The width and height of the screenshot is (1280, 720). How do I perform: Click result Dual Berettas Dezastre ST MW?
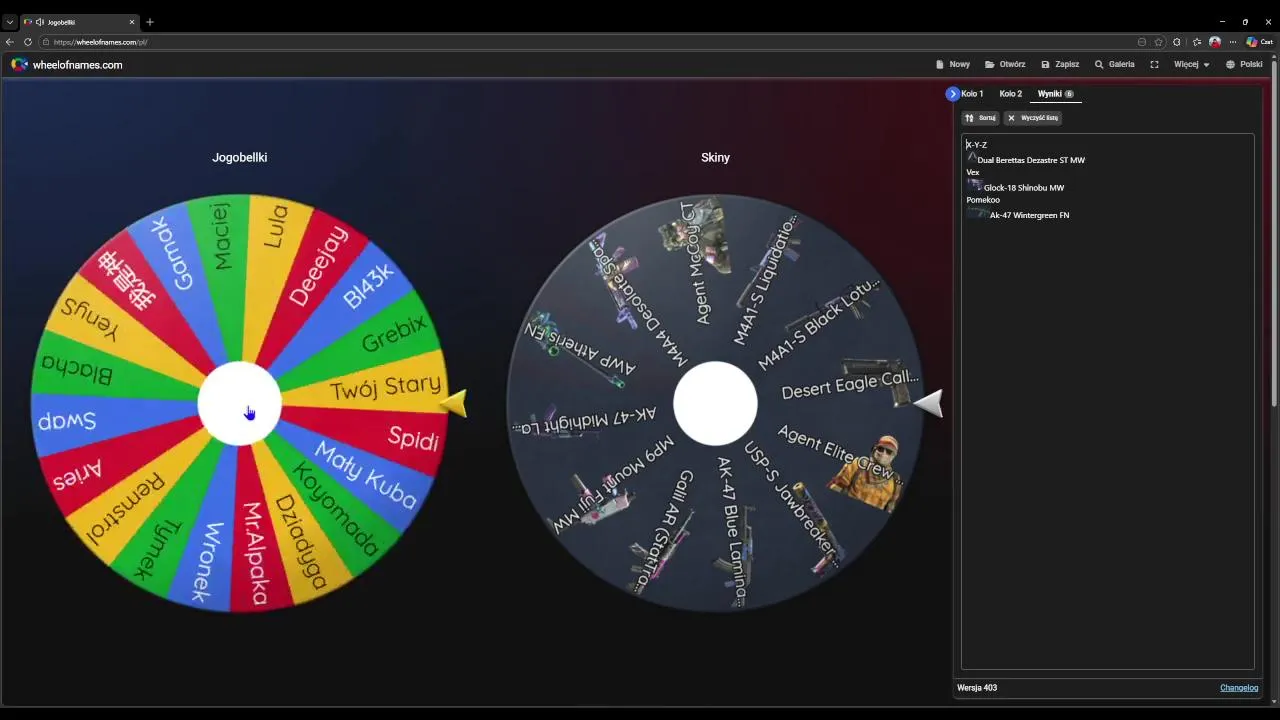[x=1031, y=160]
